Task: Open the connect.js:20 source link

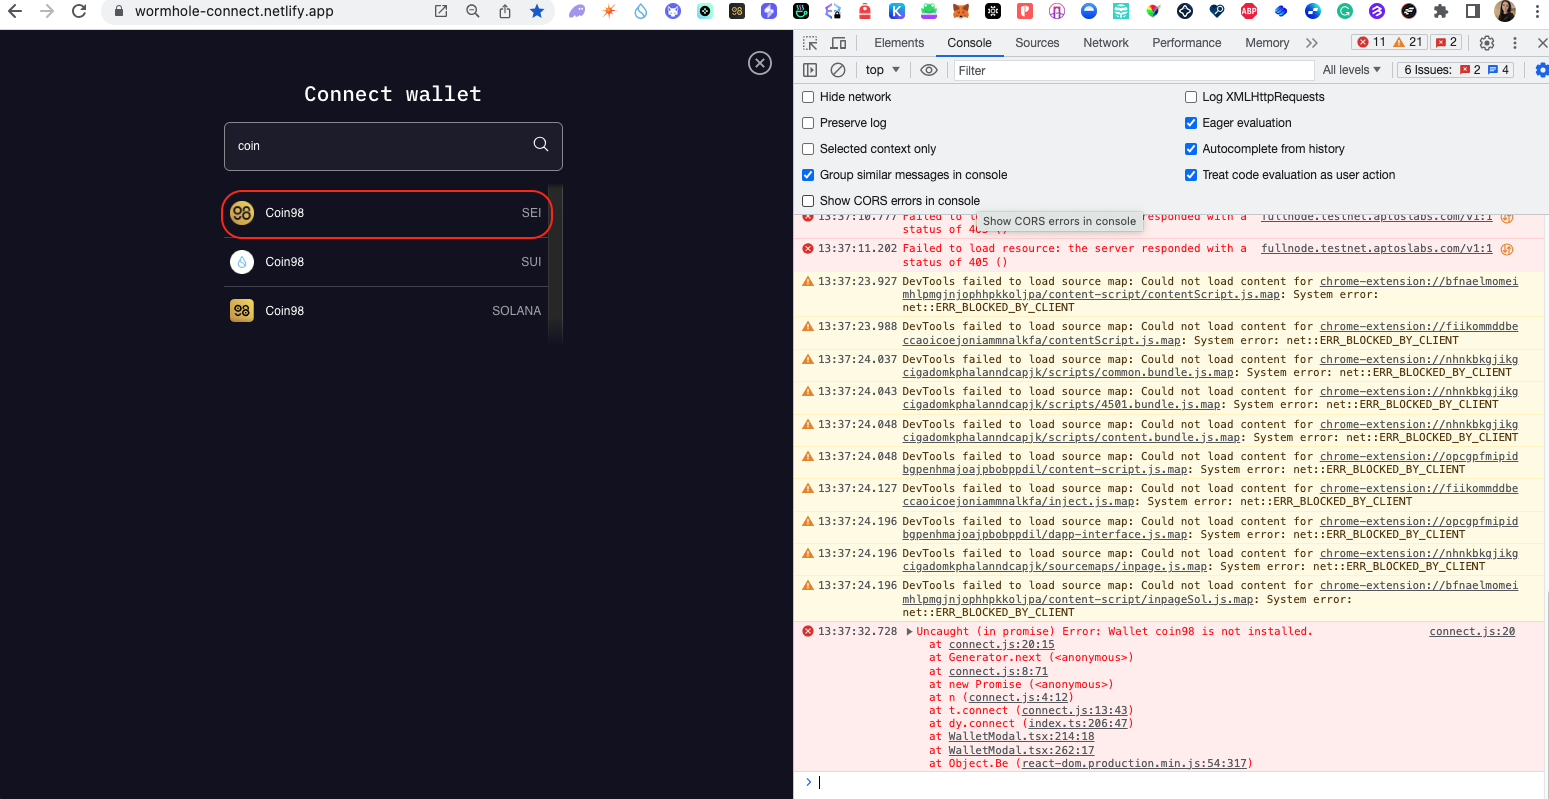Action: point(1471,631)
